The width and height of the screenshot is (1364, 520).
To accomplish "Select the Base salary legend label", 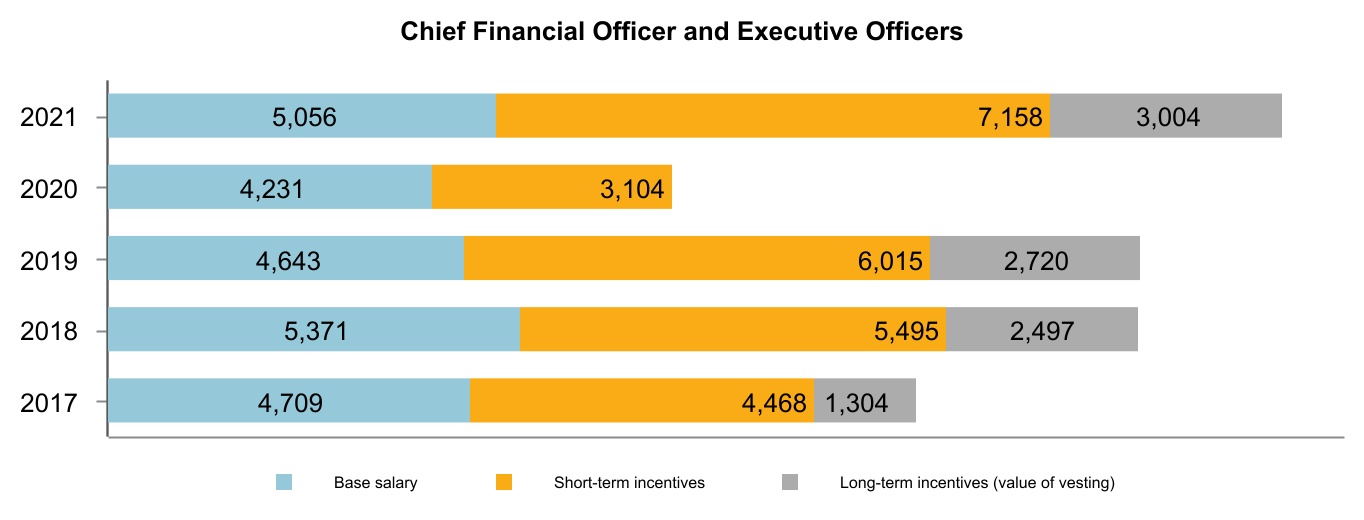I will (375, 483).
